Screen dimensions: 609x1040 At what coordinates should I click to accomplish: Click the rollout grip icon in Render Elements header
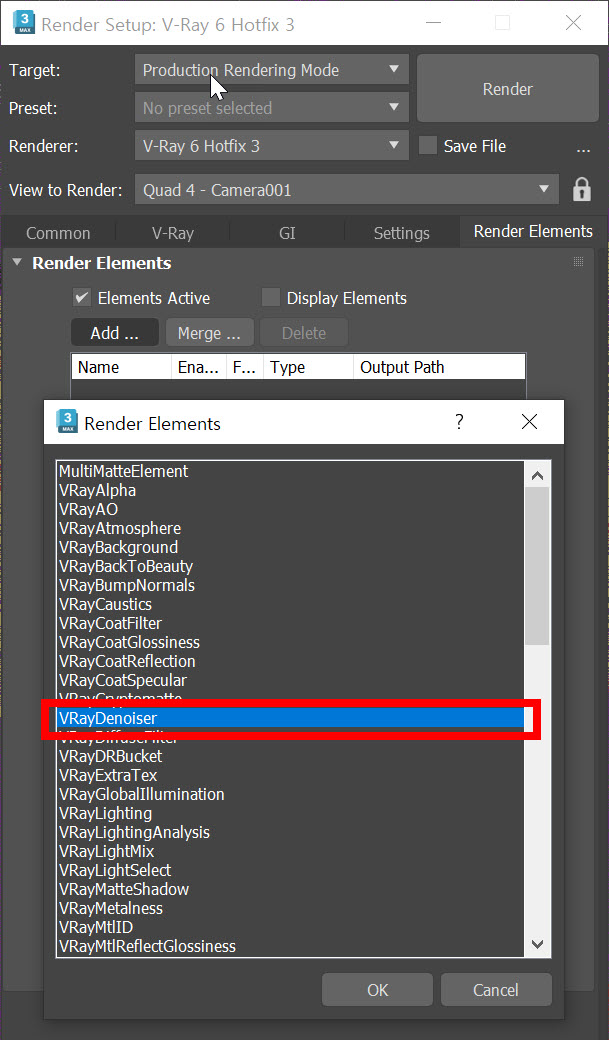(x=578, y=262)
